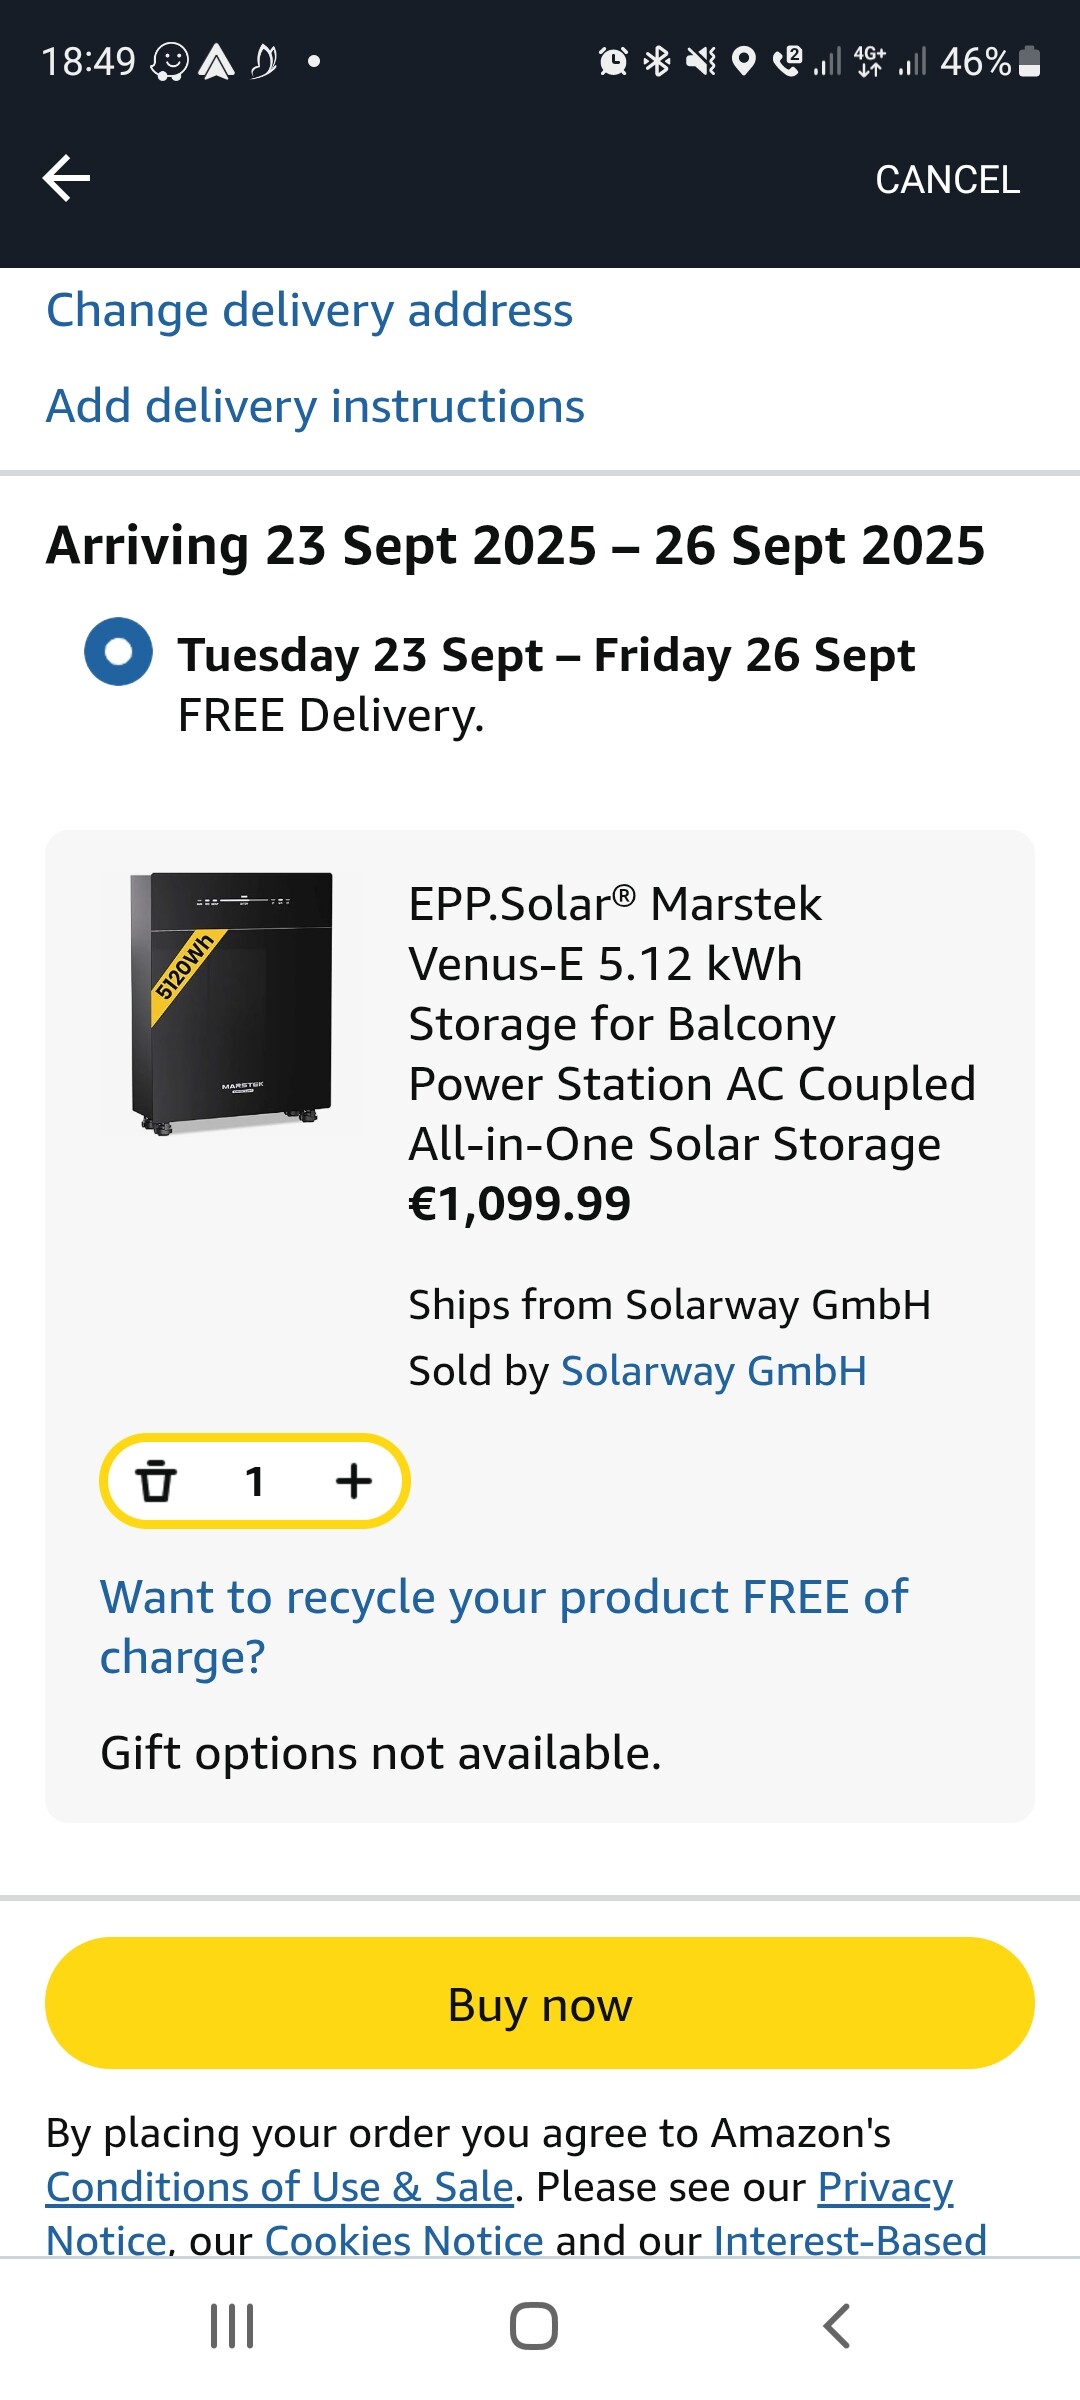Screen dimensions: 1080x2400
Task: Tap Android back chevron navigation icon
Action: pos(837,2326)
